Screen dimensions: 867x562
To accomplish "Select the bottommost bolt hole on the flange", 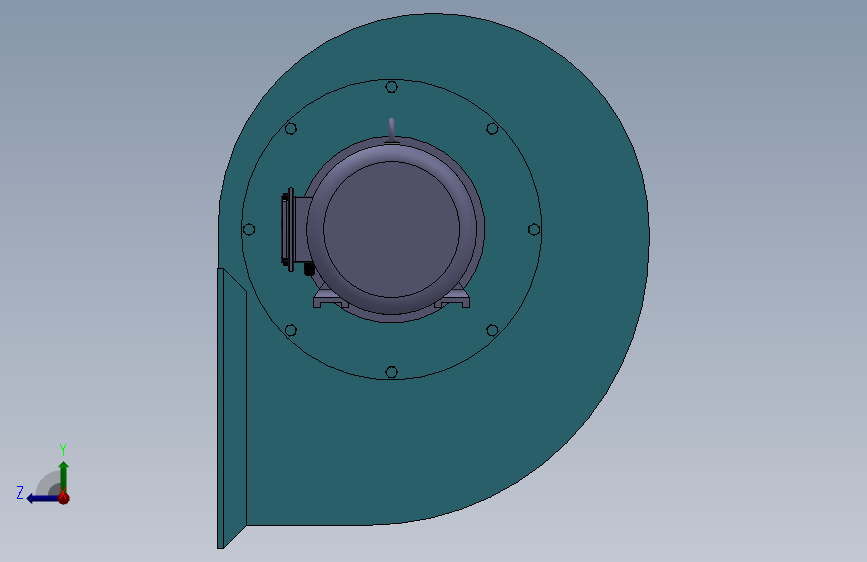I will (391, 372).
